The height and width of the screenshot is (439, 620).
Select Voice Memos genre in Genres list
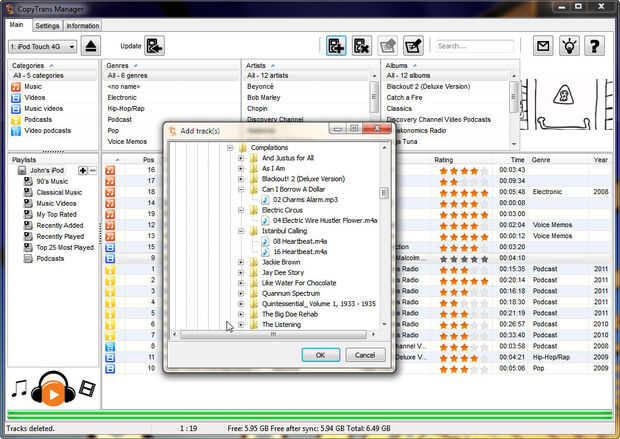127,142
